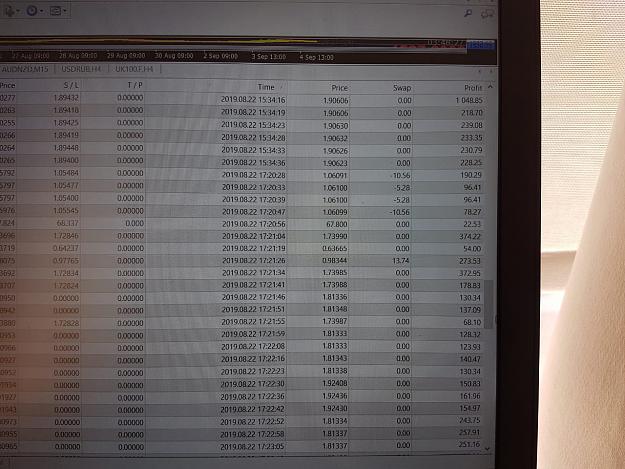The width and height of the screenshot is (625, 469).
Task: Click the profit value 137.09
Action: coord(470,310)
